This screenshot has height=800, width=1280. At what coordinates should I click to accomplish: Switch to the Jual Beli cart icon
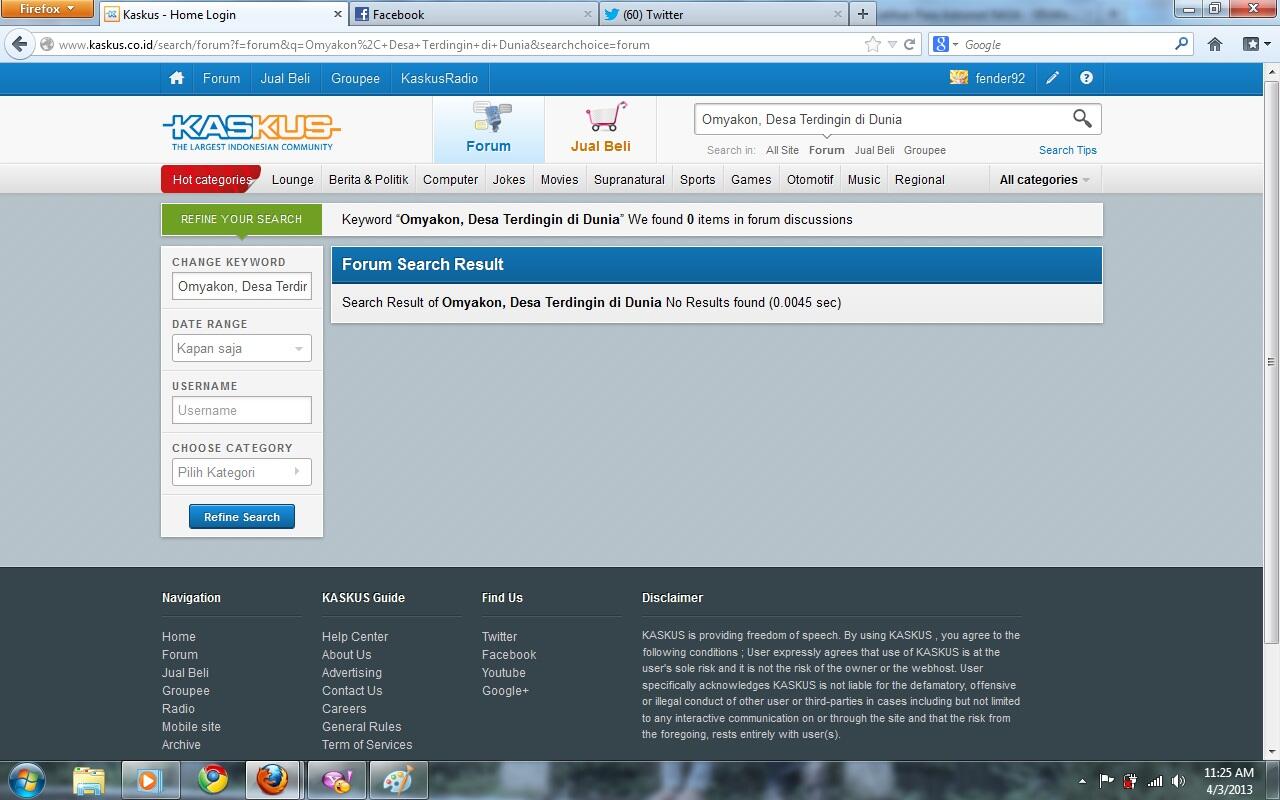601,128
